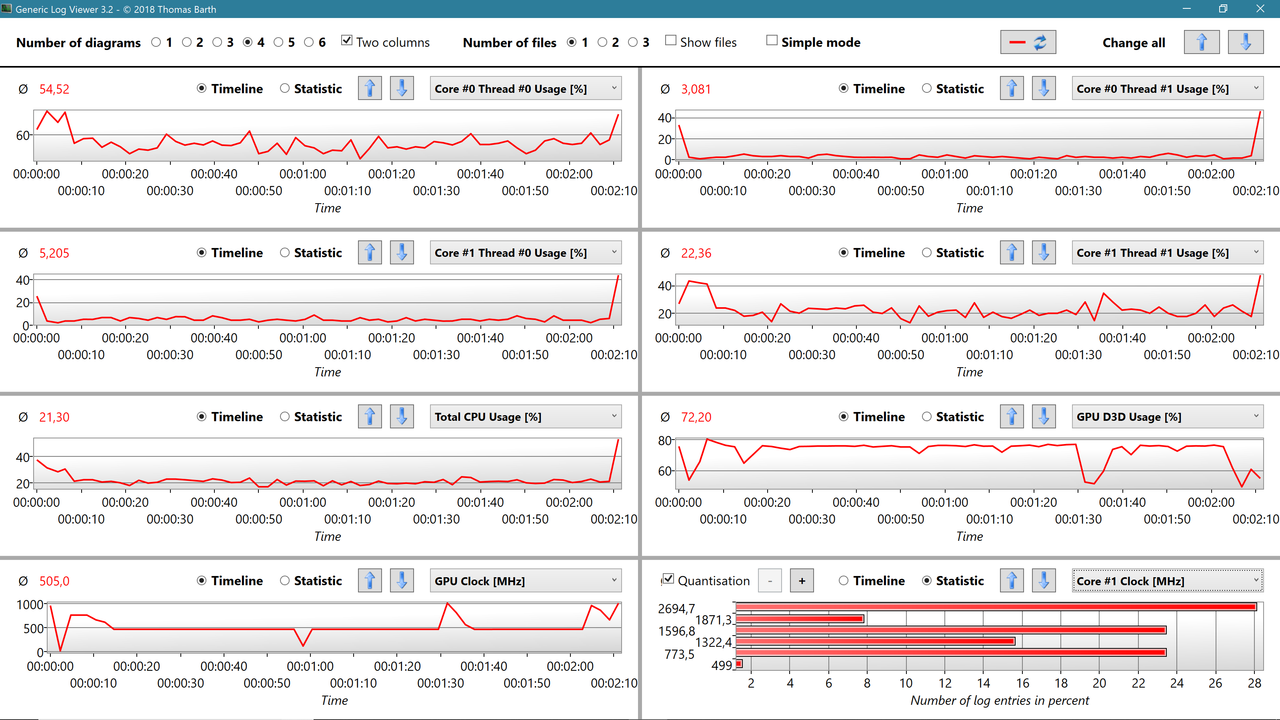Click the red line refresh style button
Viewport: 1280px width, 720px height.
click(1028, 42)
